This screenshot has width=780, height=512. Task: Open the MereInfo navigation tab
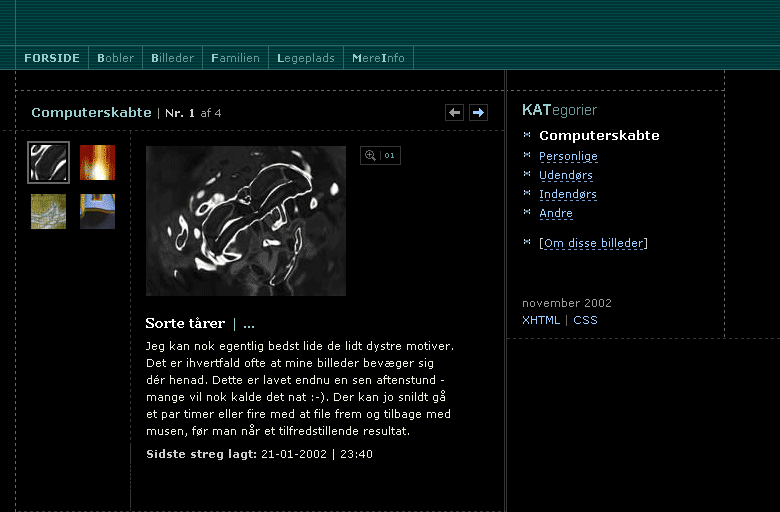point(378,58)
